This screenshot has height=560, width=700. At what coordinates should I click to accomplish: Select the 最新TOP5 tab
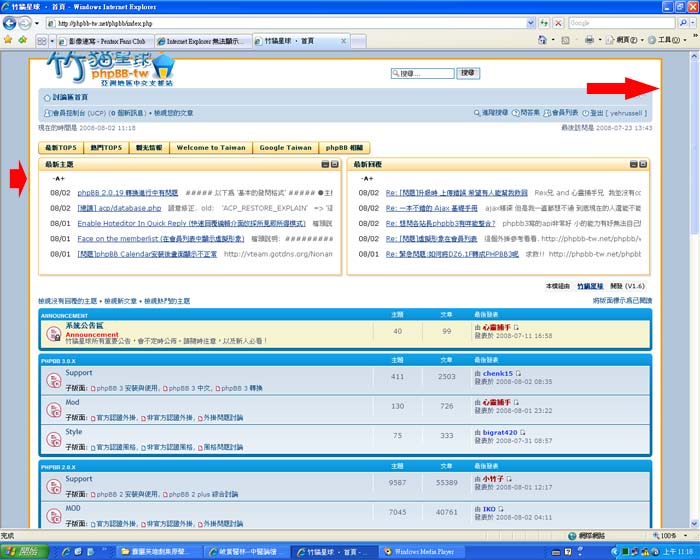coord(61,147)
